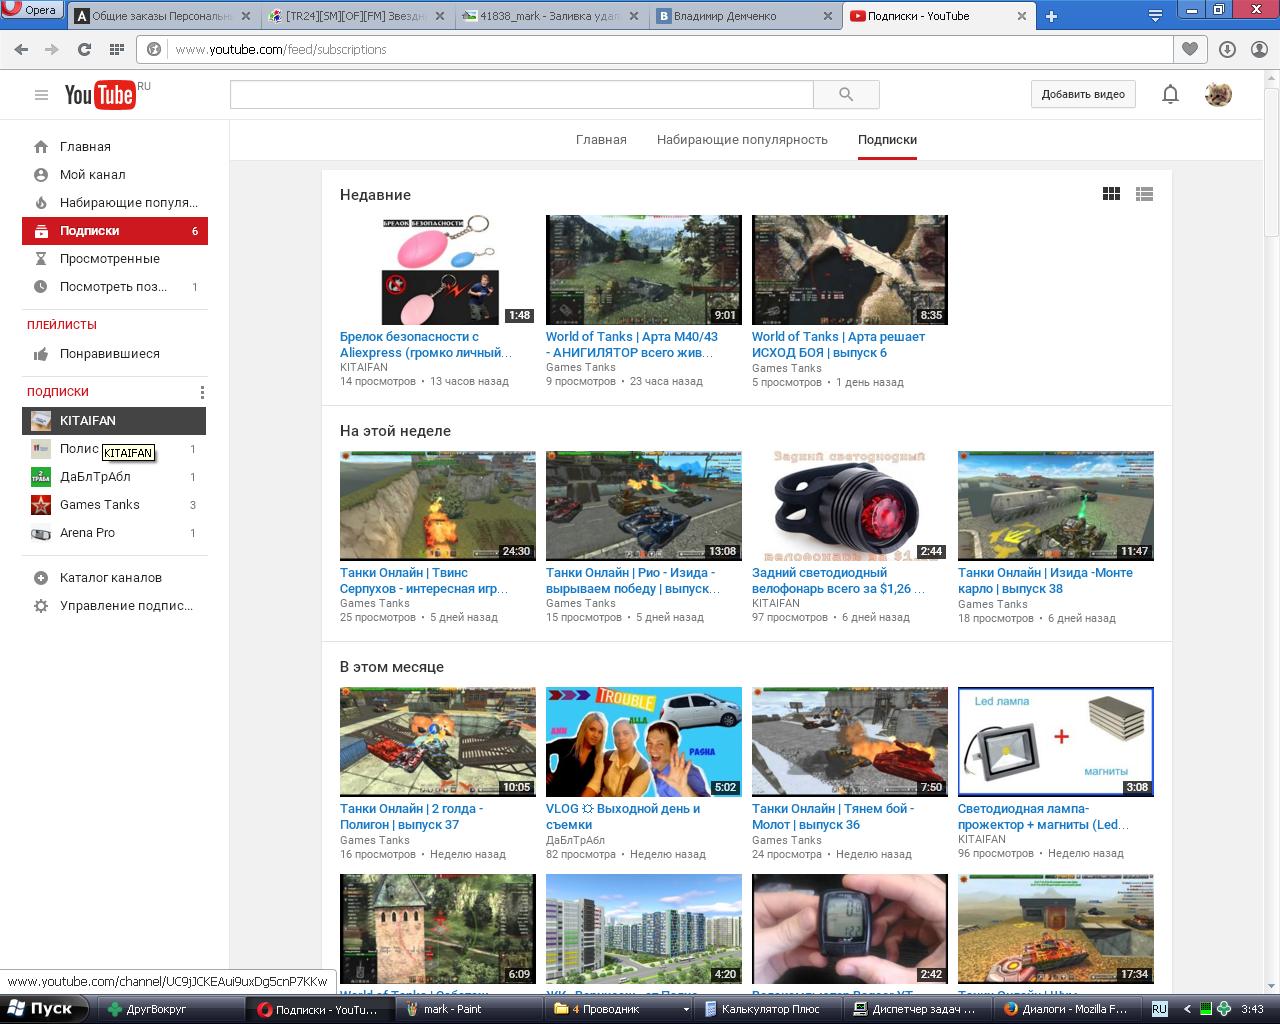Viewport: 1280px width, 1024px height.
Task: Open Games Tanks channel in sidebar
Action: (x=115, y=505)
